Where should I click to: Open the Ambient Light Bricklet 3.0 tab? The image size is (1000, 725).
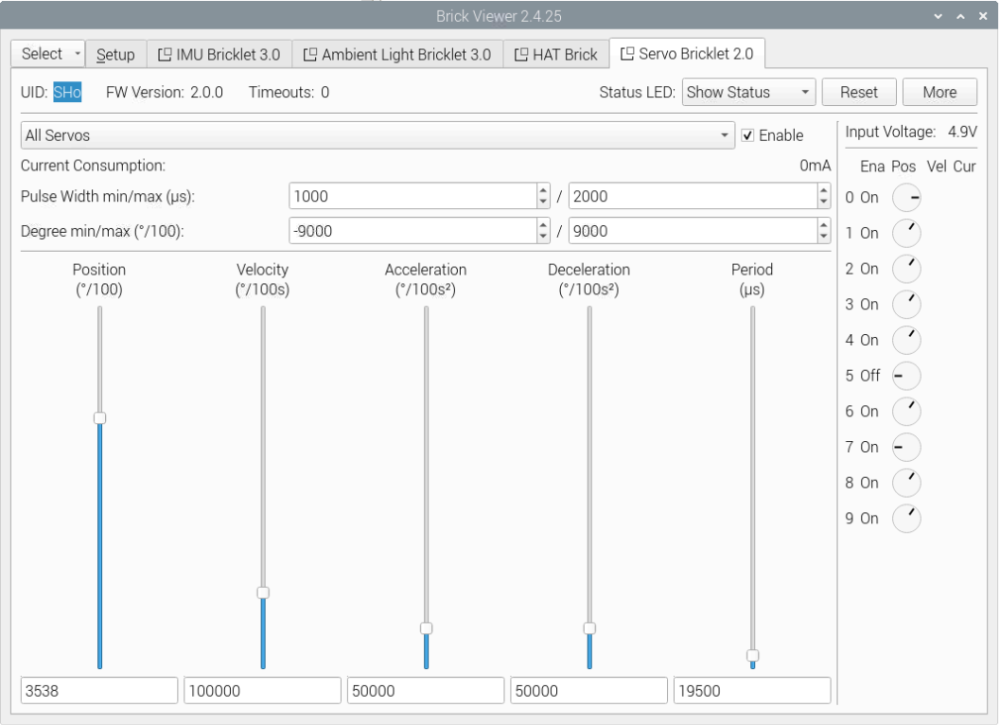tap(398, 55)
